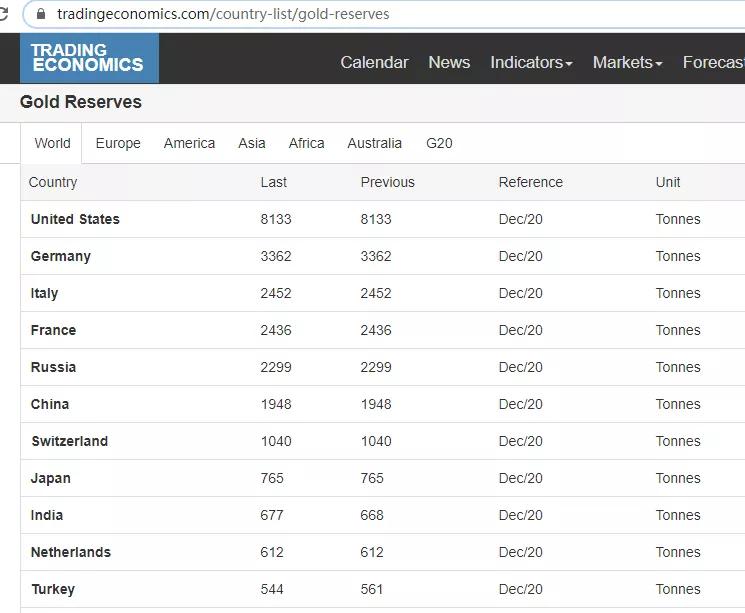This screenshot has width=745, height=613.
Task: Switch to the Asia tab
Action: (x=251, y=143)
